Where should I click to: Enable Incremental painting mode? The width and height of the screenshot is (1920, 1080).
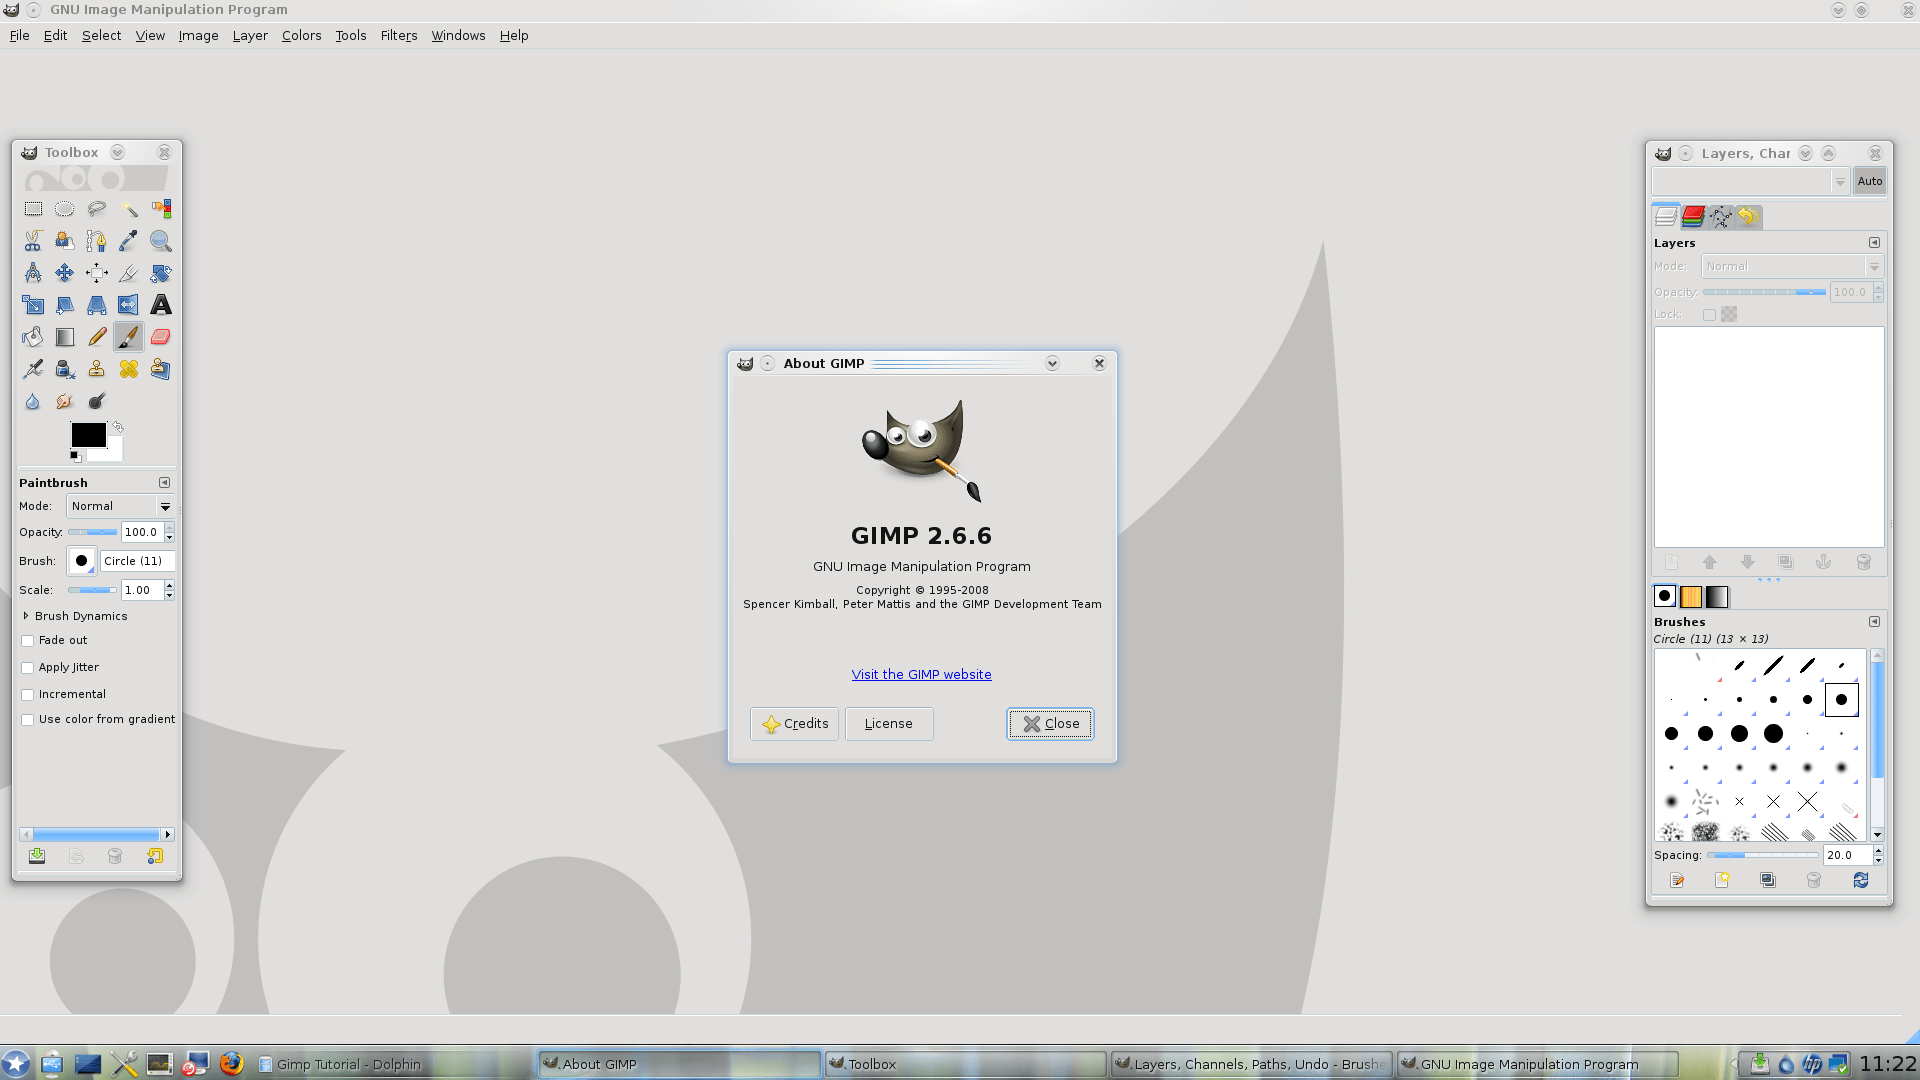(27, 694)
